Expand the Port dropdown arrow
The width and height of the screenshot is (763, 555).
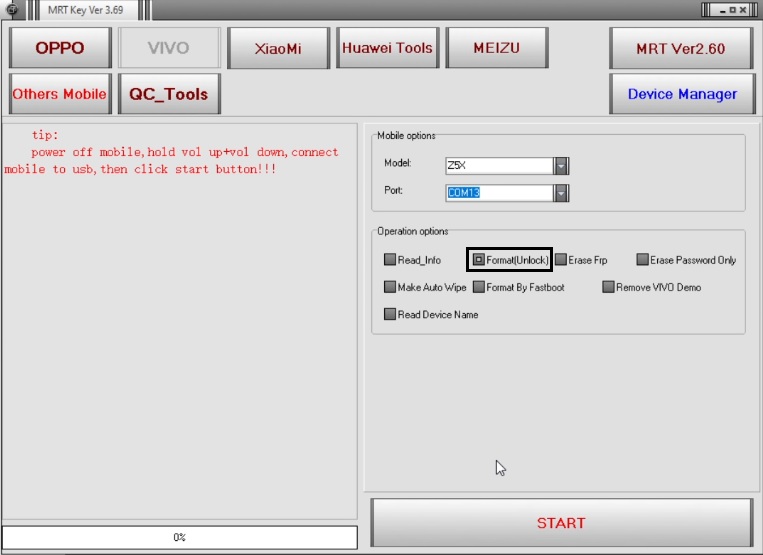coord(561,193)
